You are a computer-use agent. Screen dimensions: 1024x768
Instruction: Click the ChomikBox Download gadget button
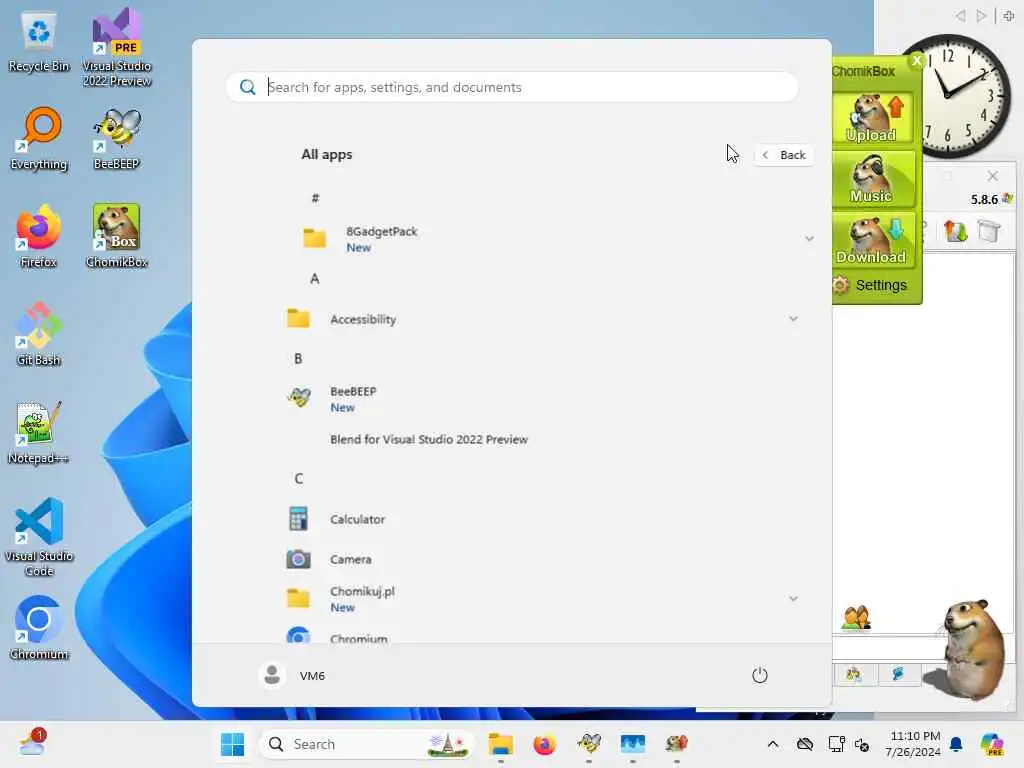click(872, 240)
